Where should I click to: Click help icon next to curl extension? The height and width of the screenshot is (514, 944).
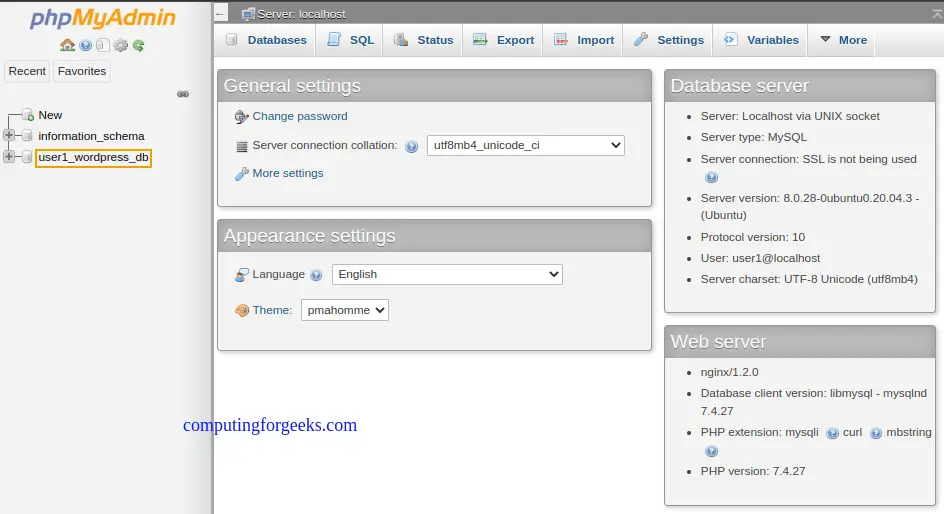875,433
